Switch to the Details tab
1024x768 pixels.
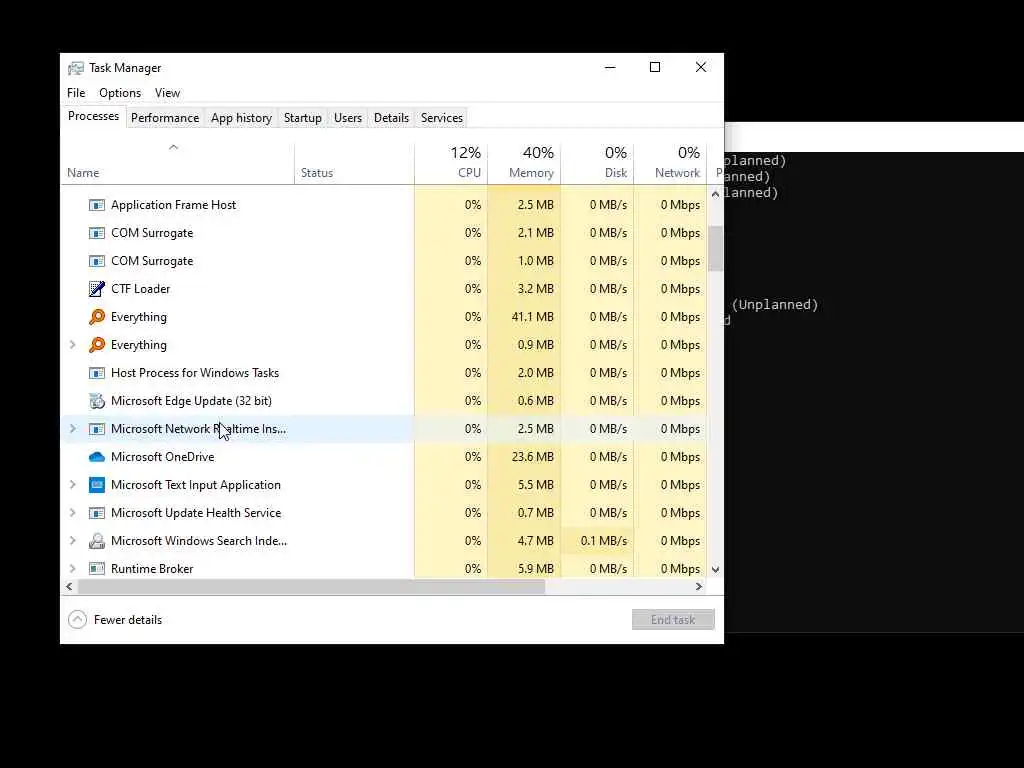tap(391, 118)
